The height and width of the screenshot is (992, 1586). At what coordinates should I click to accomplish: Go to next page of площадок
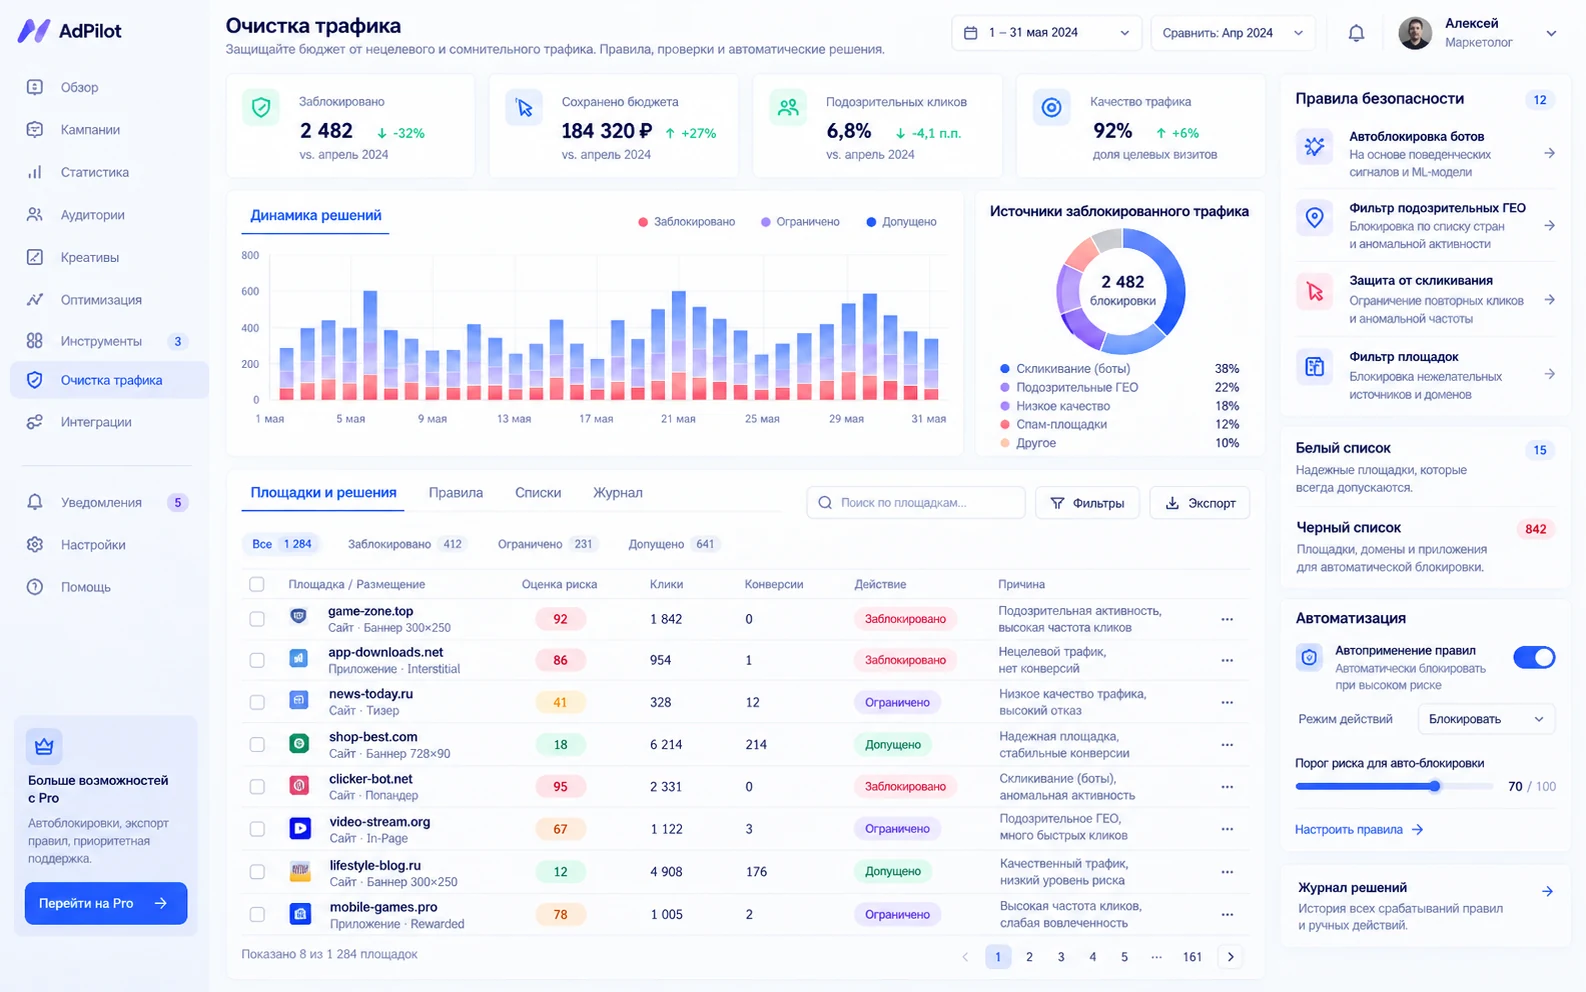click(x=1231, y=957)
